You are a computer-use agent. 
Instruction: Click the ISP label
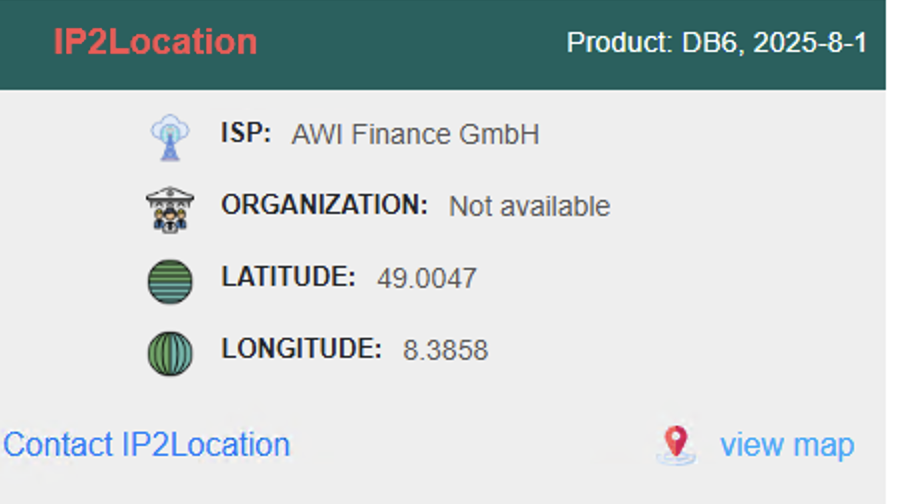pyautogui.click(x=246, y=133)
